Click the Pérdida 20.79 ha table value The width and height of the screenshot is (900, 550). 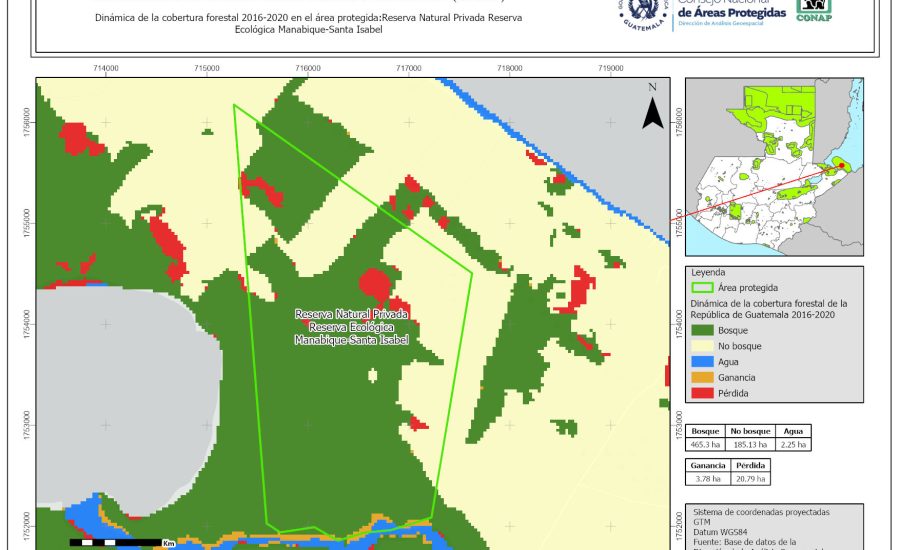[751, 480]
